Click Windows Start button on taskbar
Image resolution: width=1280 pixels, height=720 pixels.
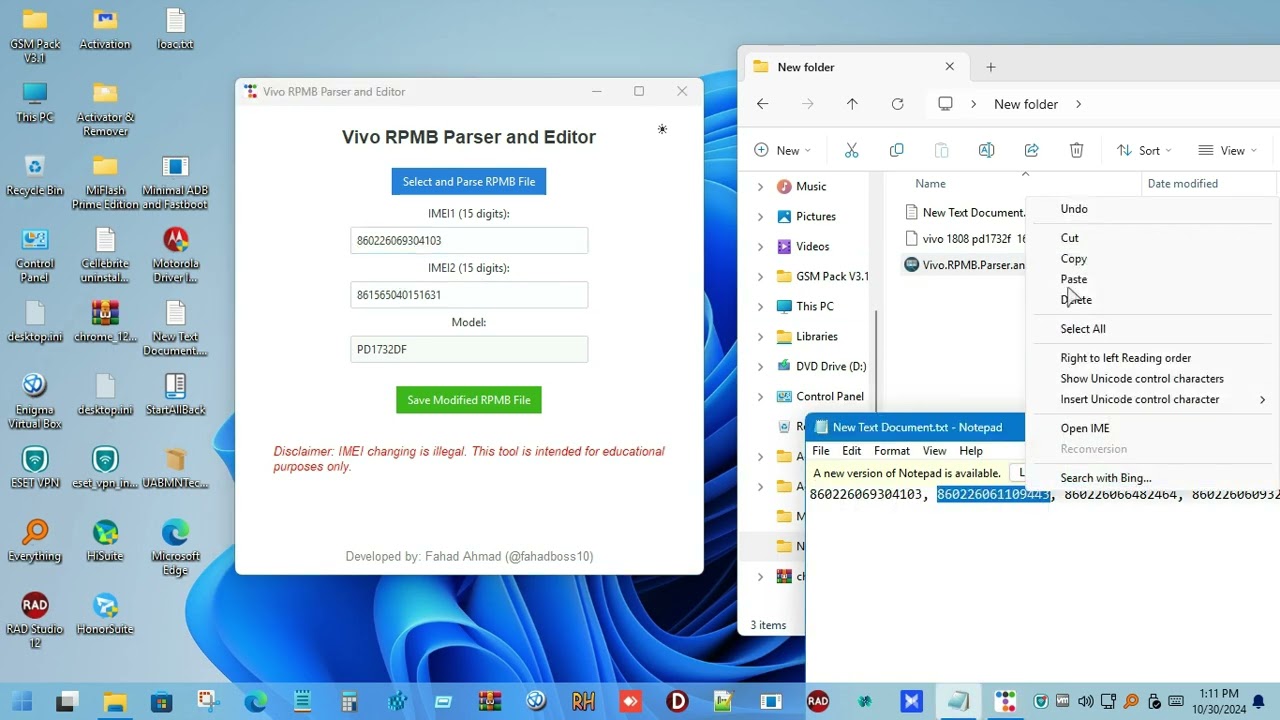(x=22, y=702)
